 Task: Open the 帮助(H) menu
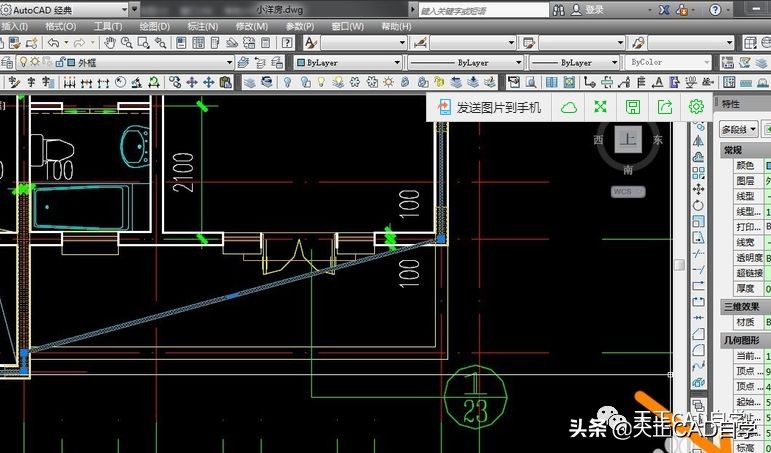tap(396, 27)
